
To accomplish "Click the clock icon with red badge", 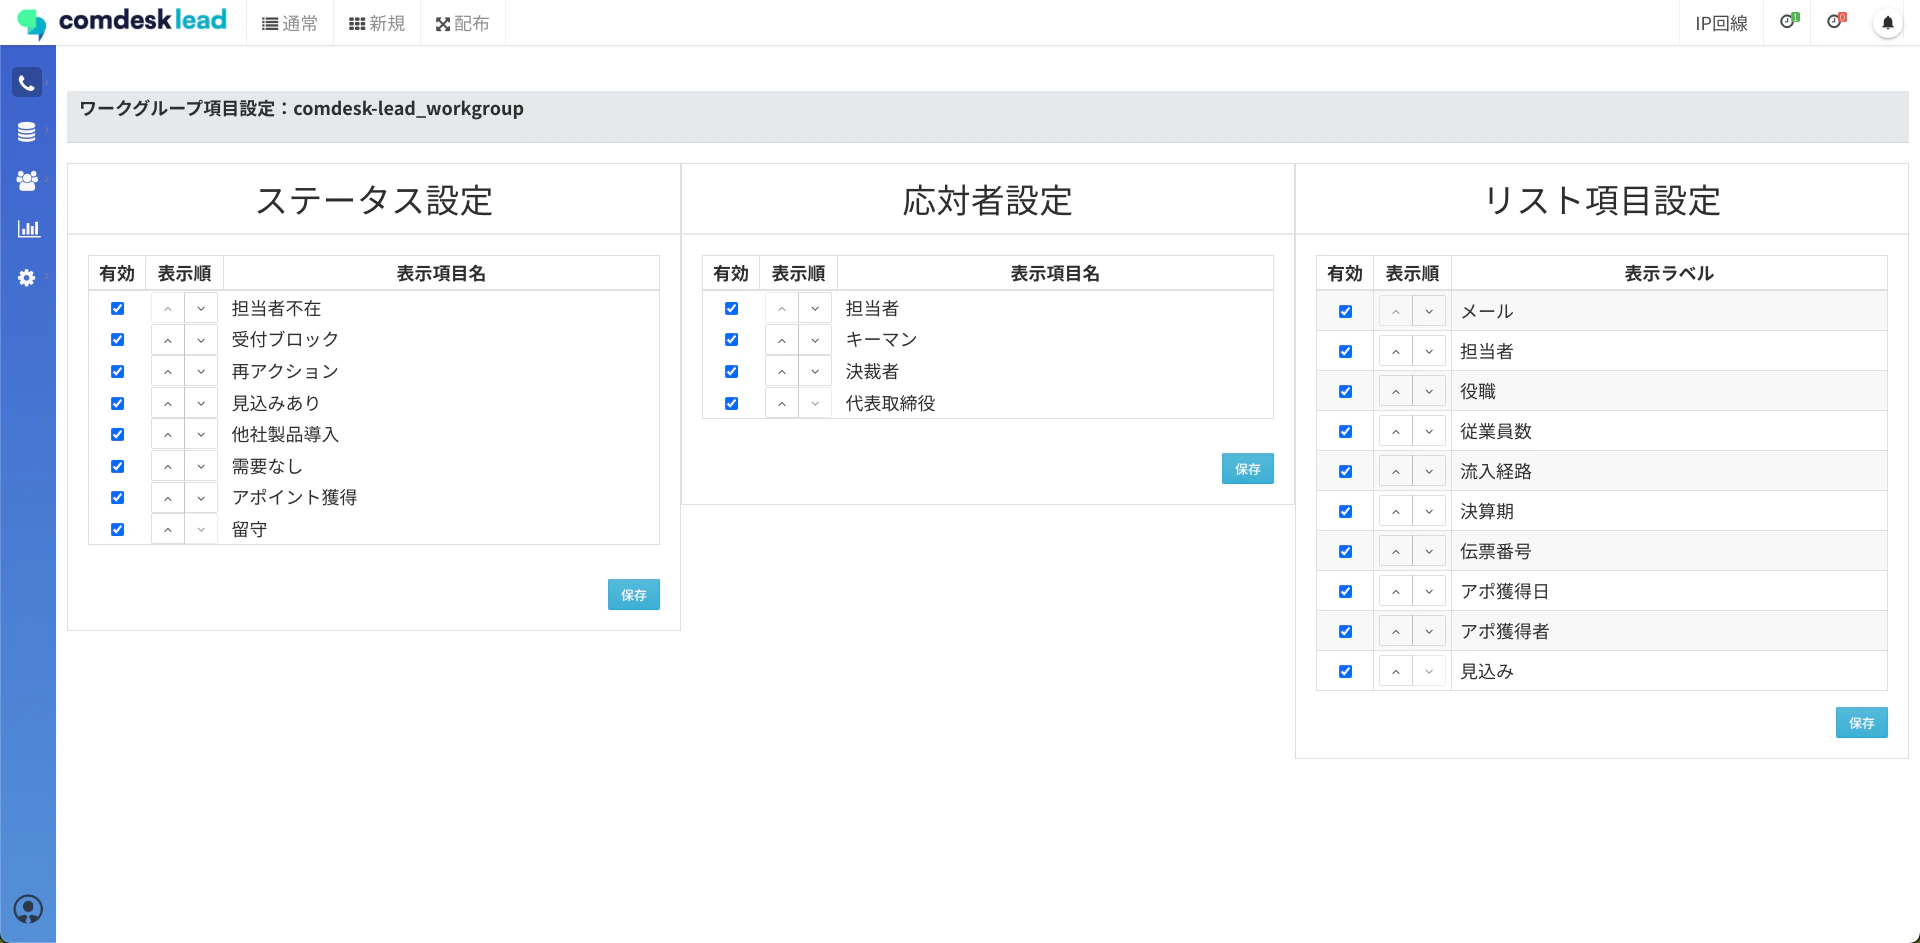I will point(1836,21).
